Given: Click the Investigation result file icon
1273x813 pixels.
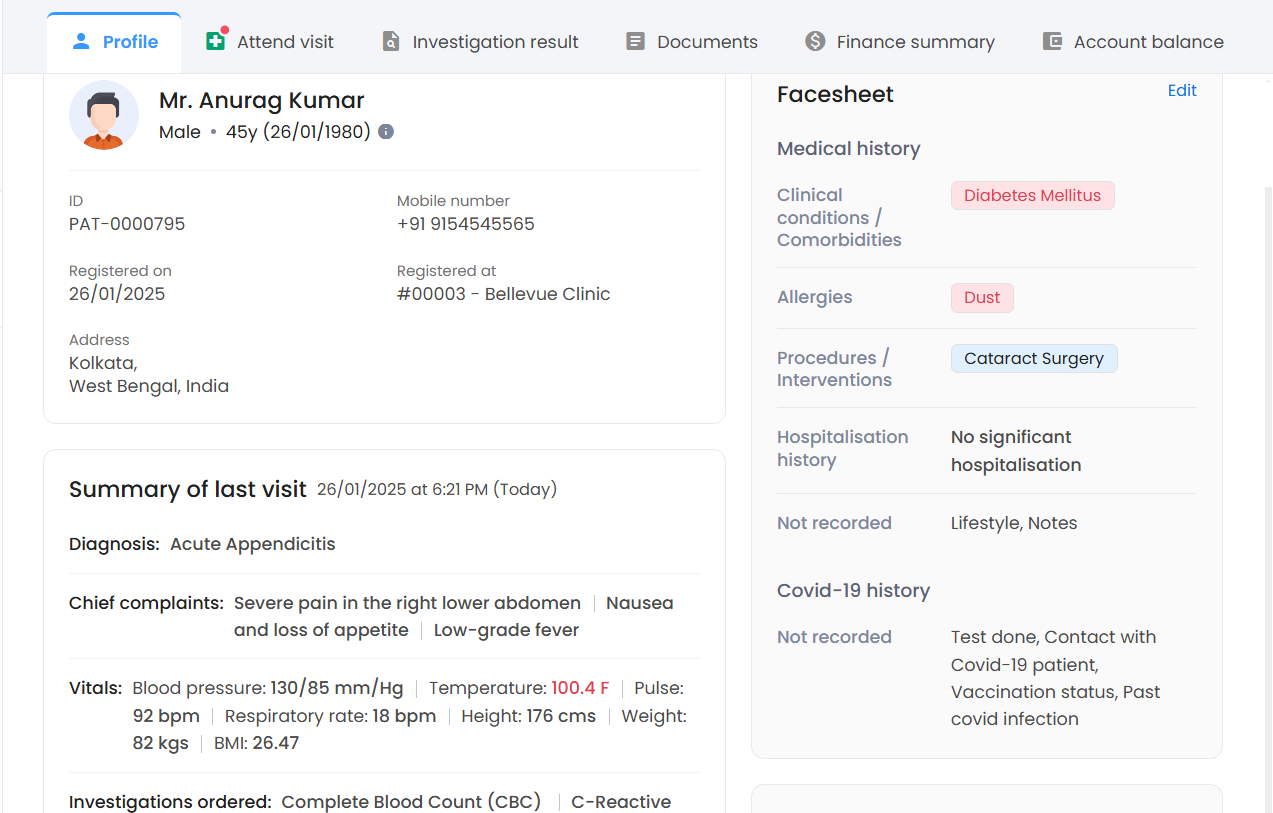Looking at the screenshot, I should 391,41.
